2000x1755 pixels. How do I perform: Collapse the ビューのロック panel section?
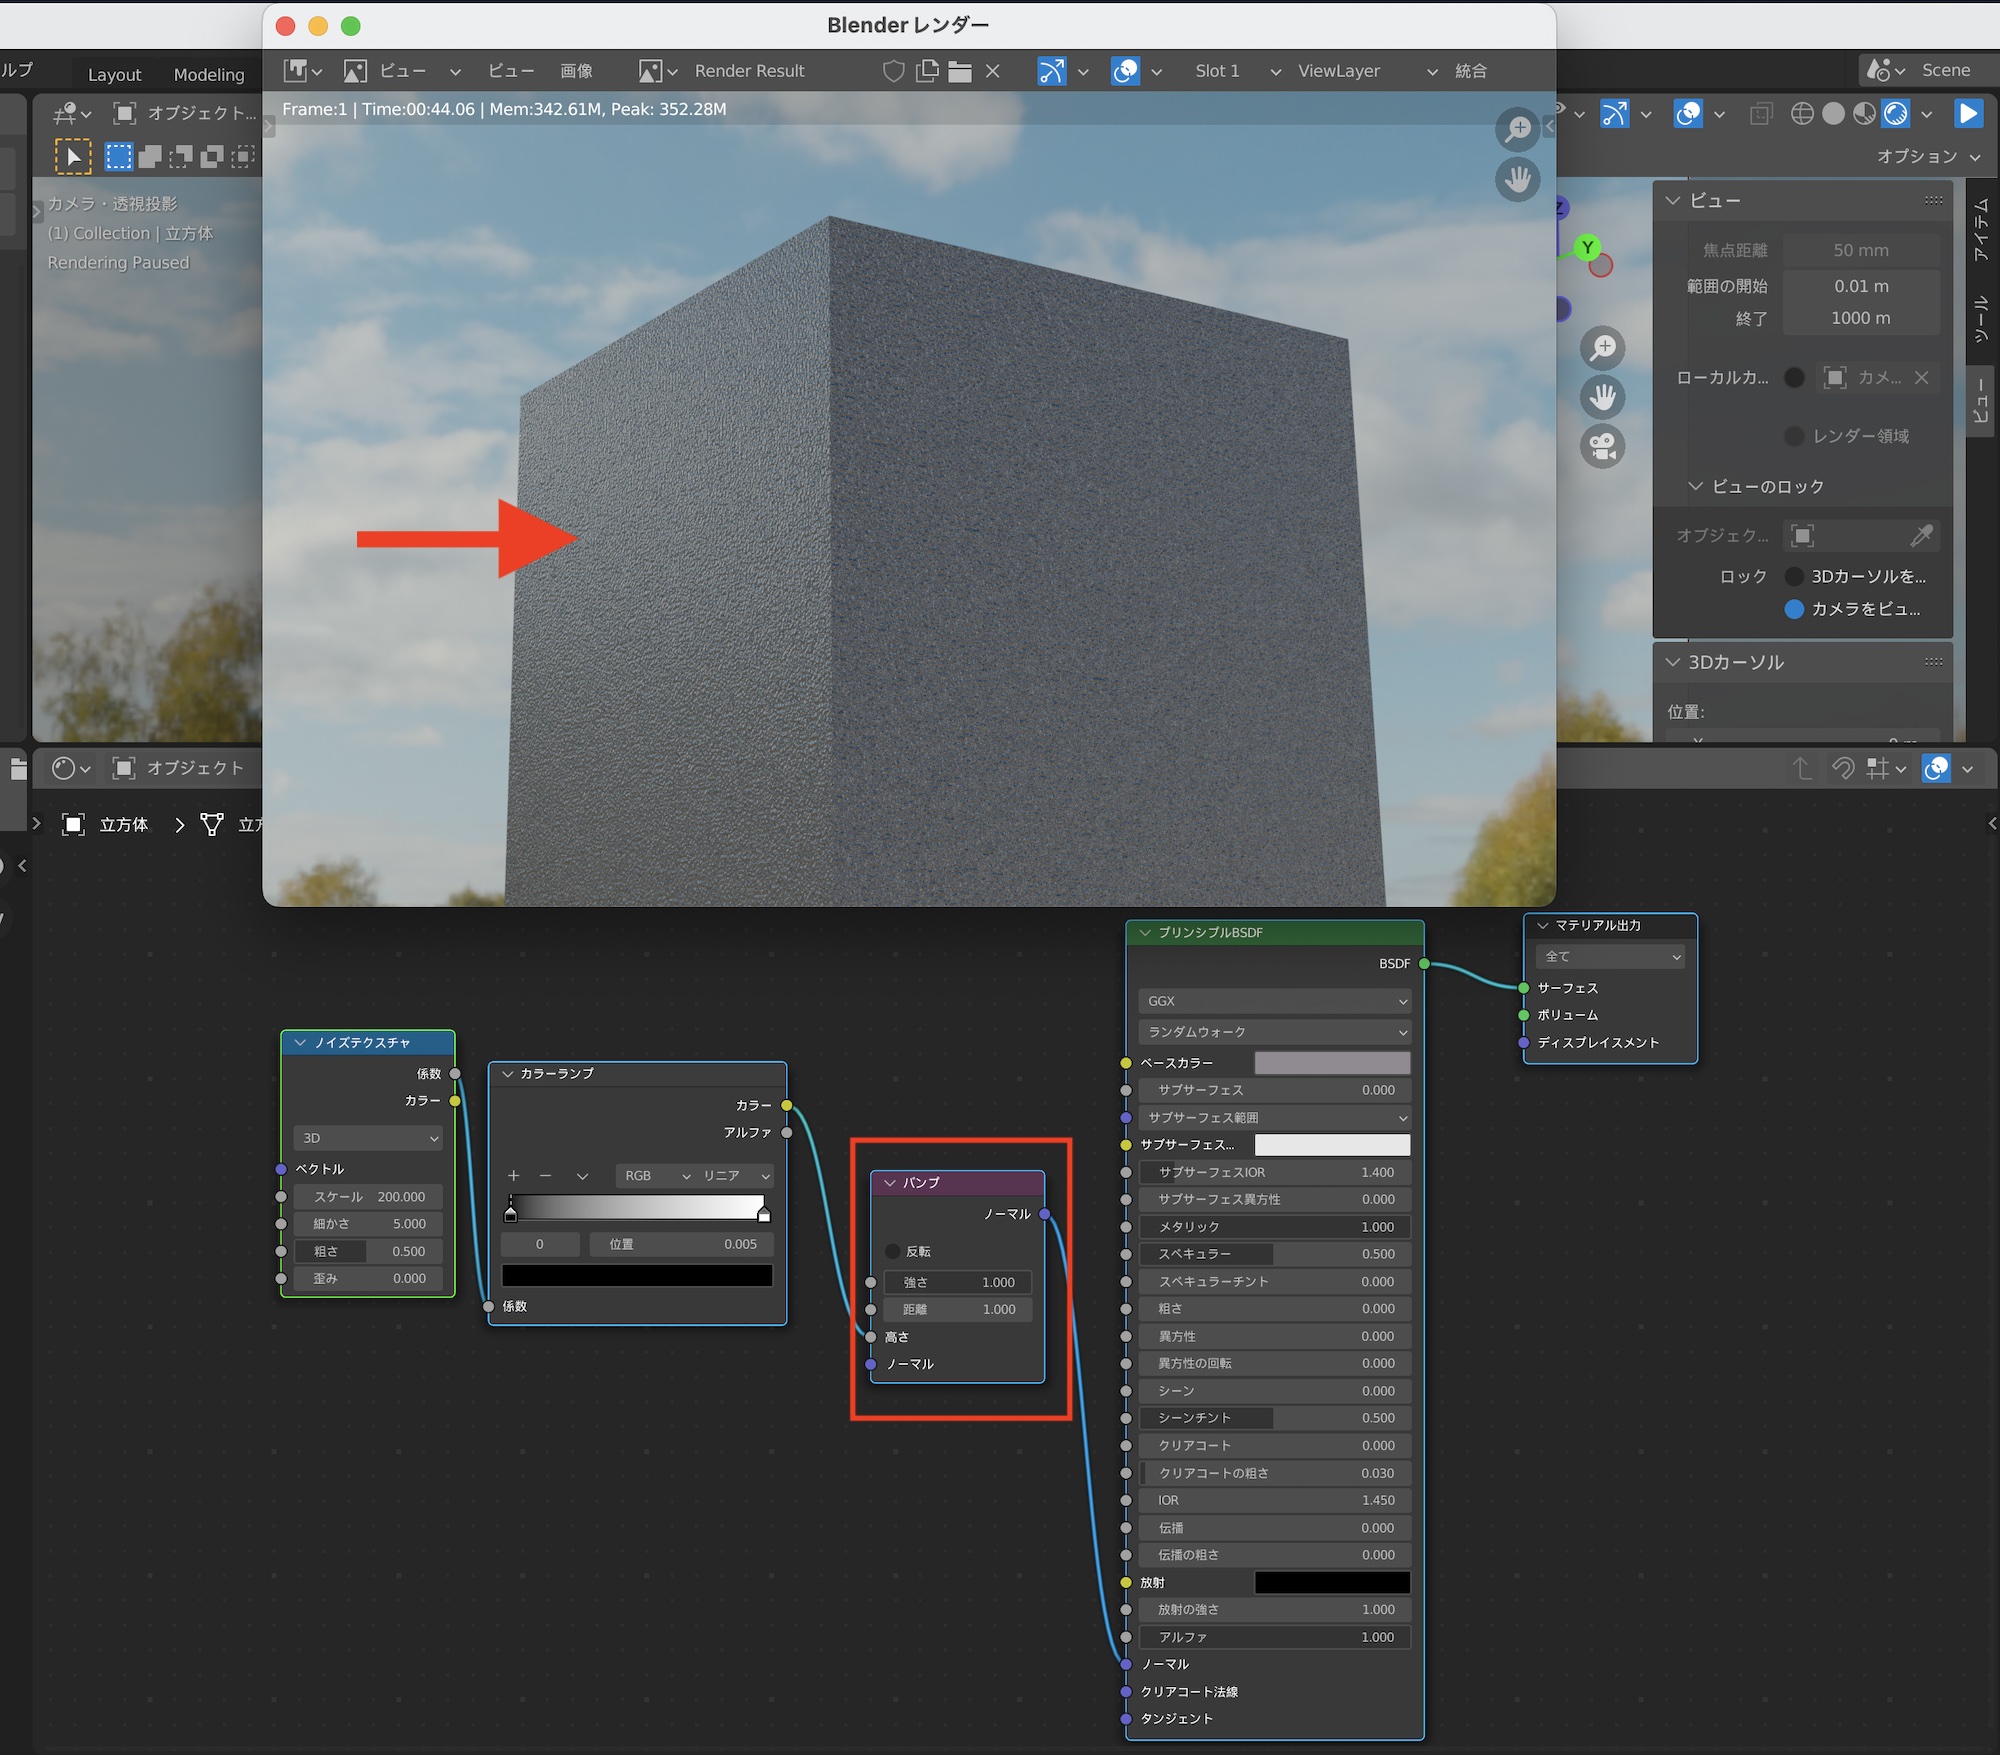click(1695, 486)
